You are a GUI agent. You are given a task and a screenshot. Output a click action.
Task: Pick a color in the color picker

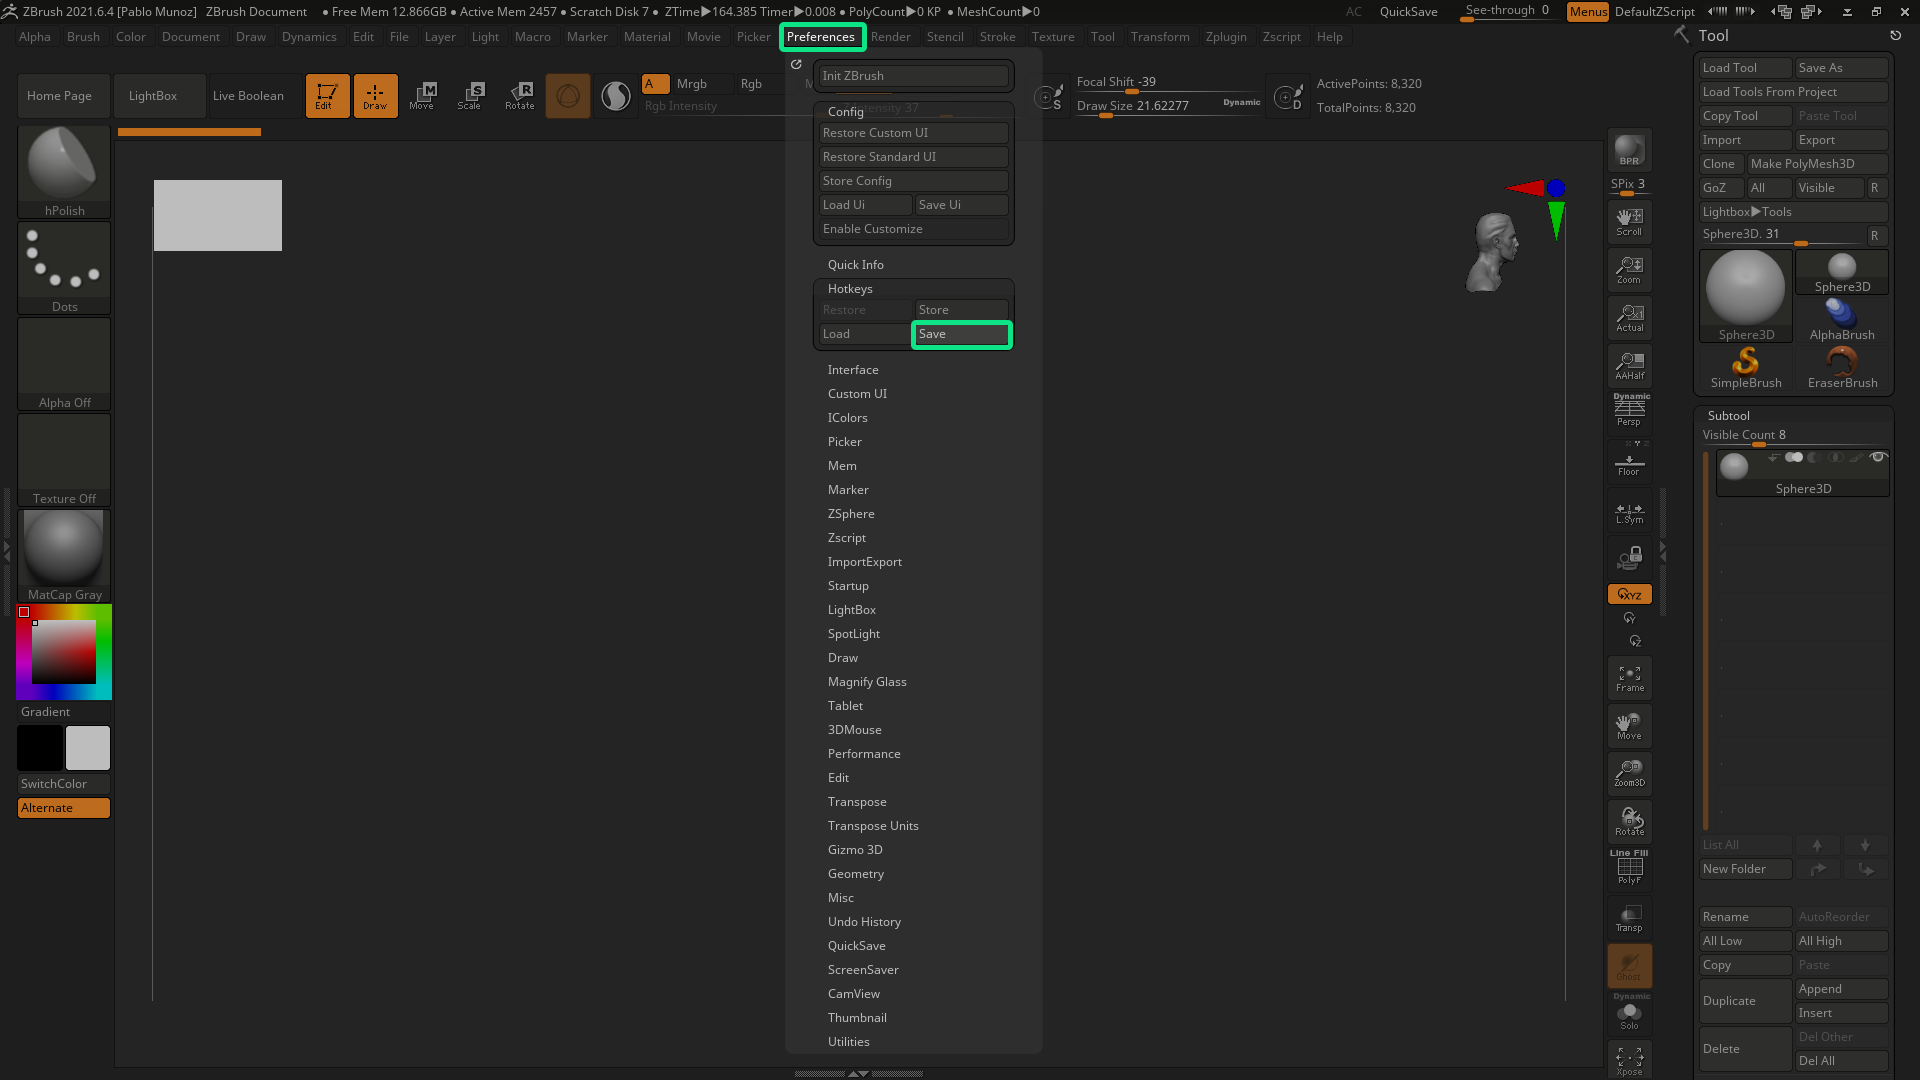(x=64, y=652)
